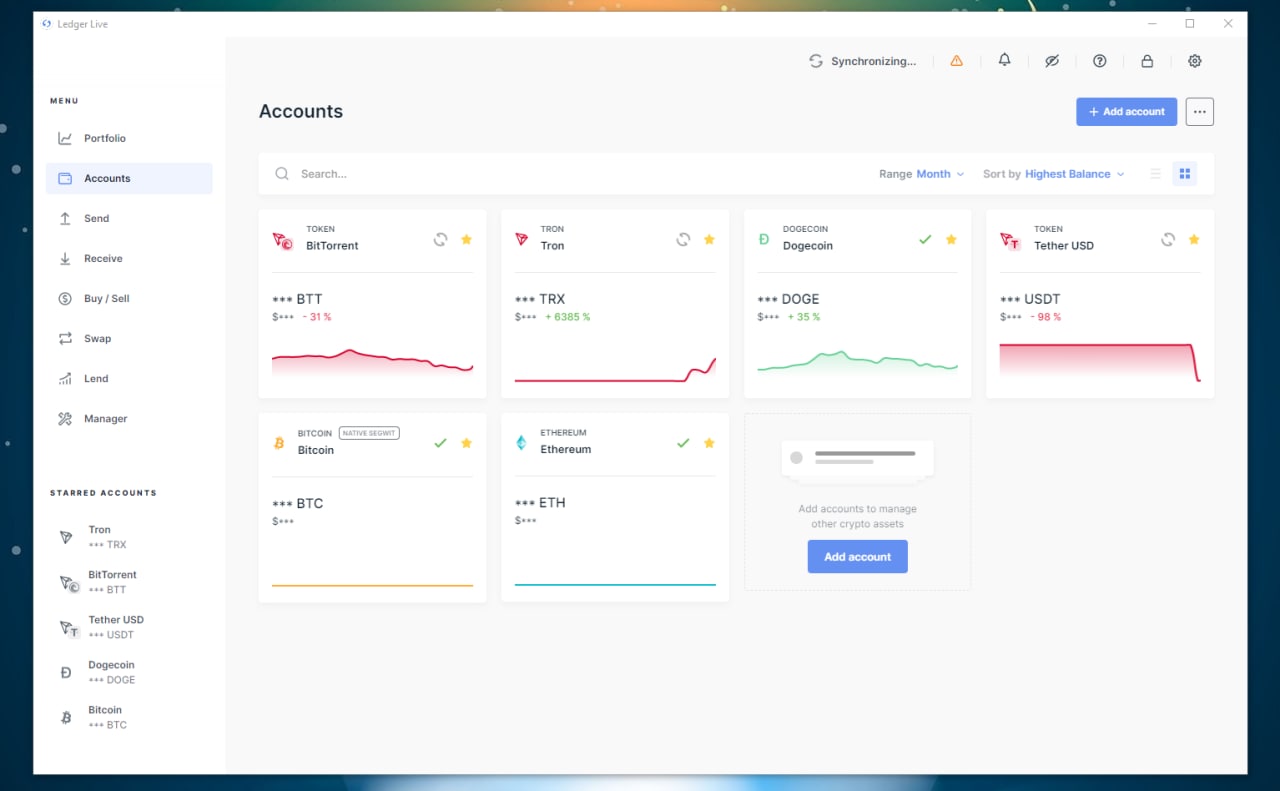
Task: Switch to grid view mode
Action: pyautogui.click(x=1185, y=174)
